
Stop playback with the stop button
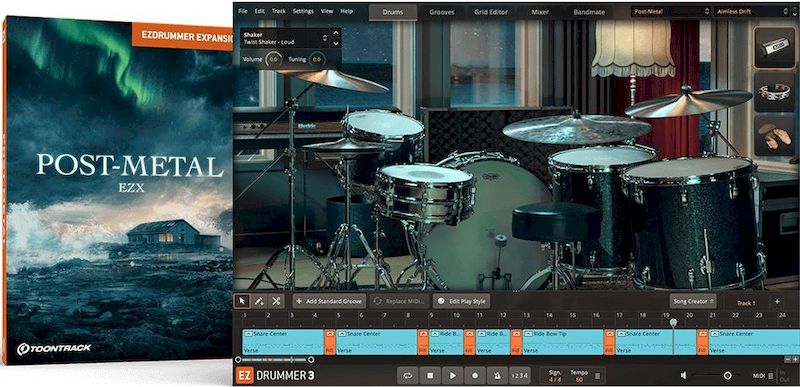[430, 375]
